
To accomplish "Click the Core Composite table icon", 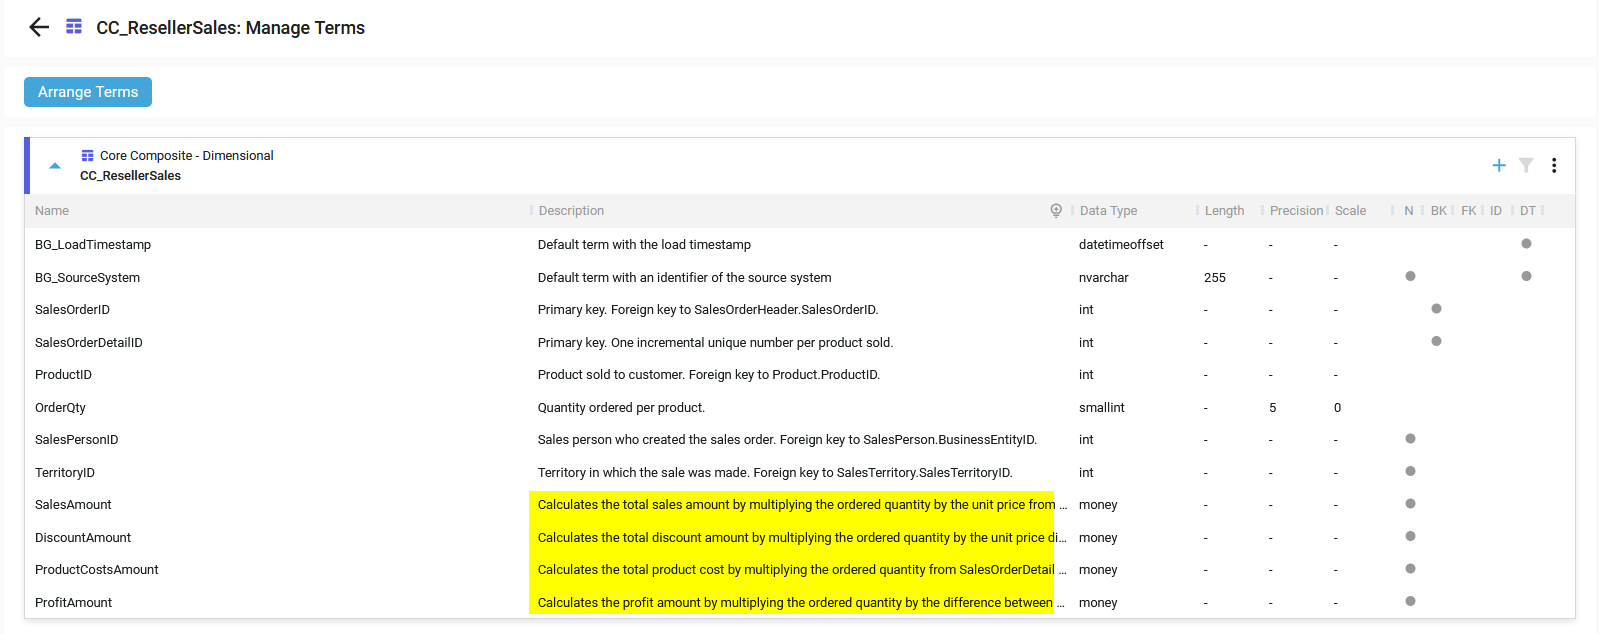I will pos(88,155).
